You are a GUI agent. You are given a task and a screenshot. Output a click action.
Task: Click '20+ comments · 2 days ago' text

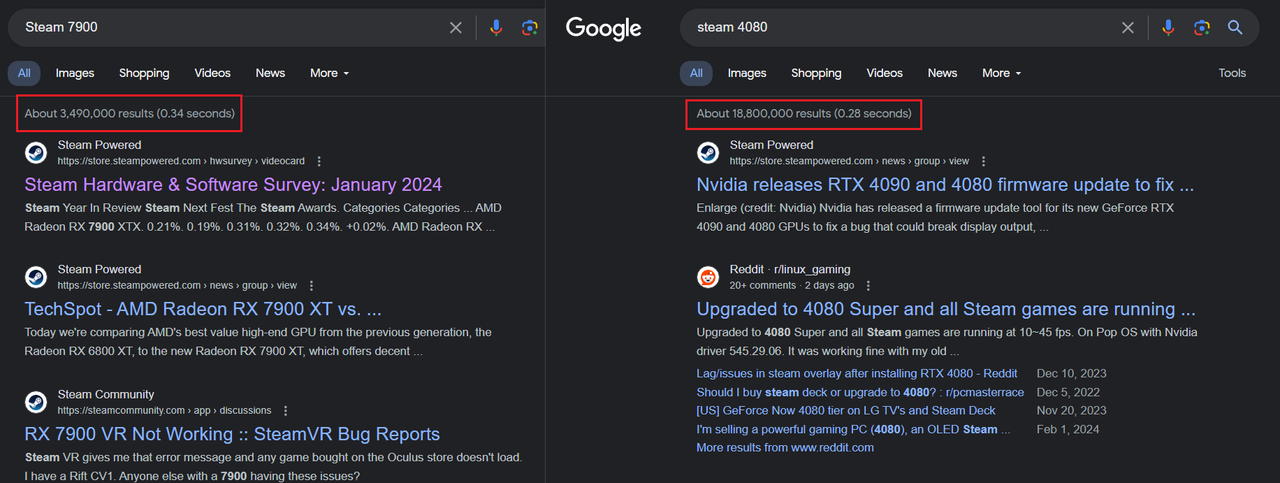pos(792,285)
